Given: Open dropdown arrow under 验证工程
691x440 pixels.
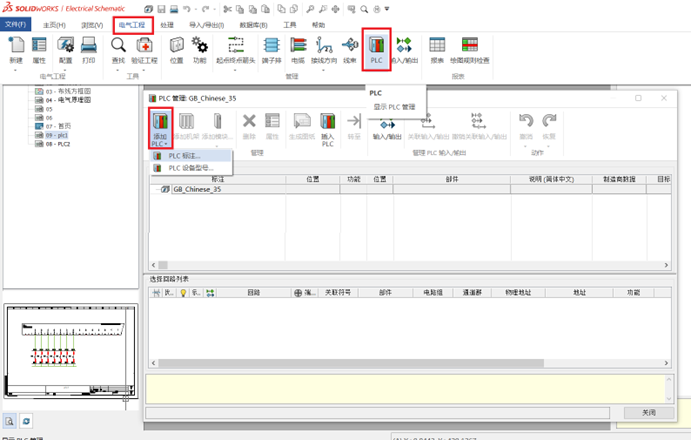Looking at the screenshot, I should pos(144,70).
